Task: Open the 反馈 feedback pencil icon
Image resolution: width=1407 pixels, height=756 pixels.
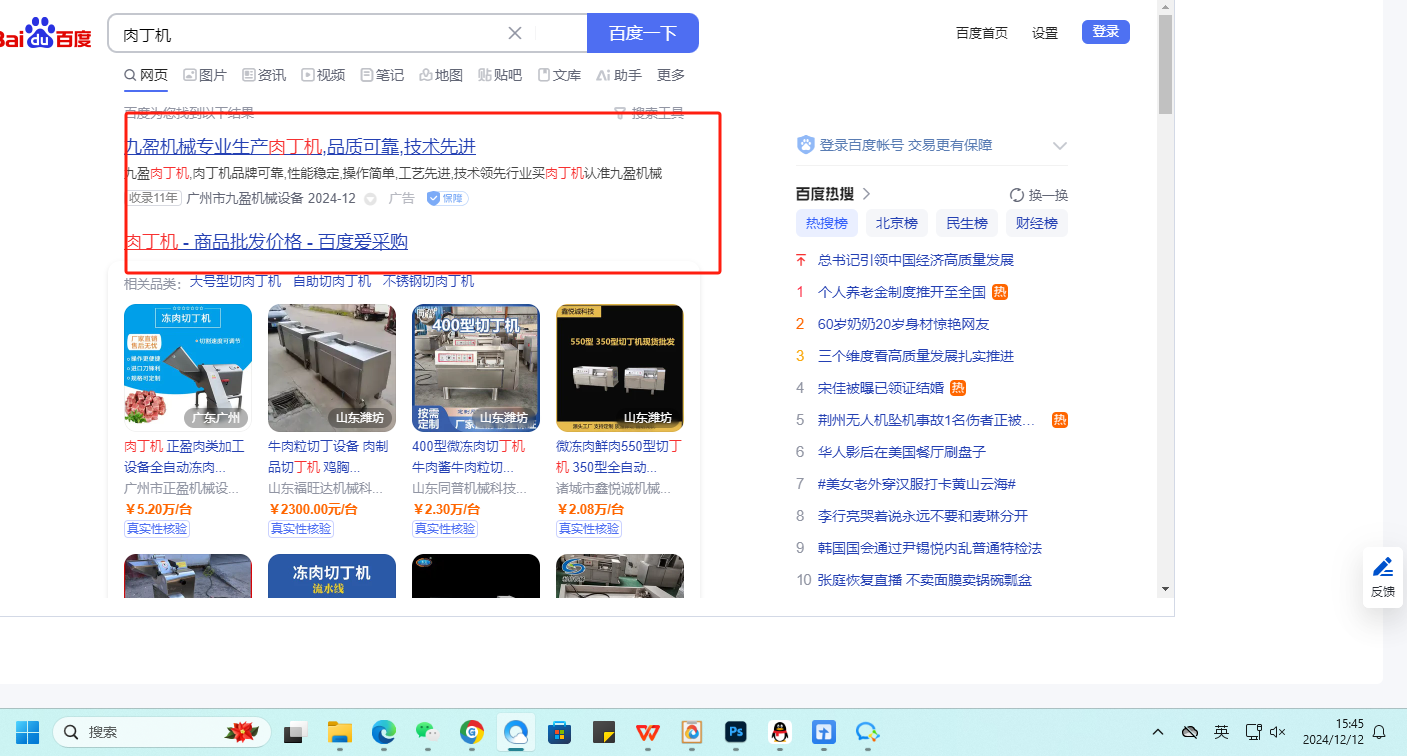Action: click(x=1383, y=568)
